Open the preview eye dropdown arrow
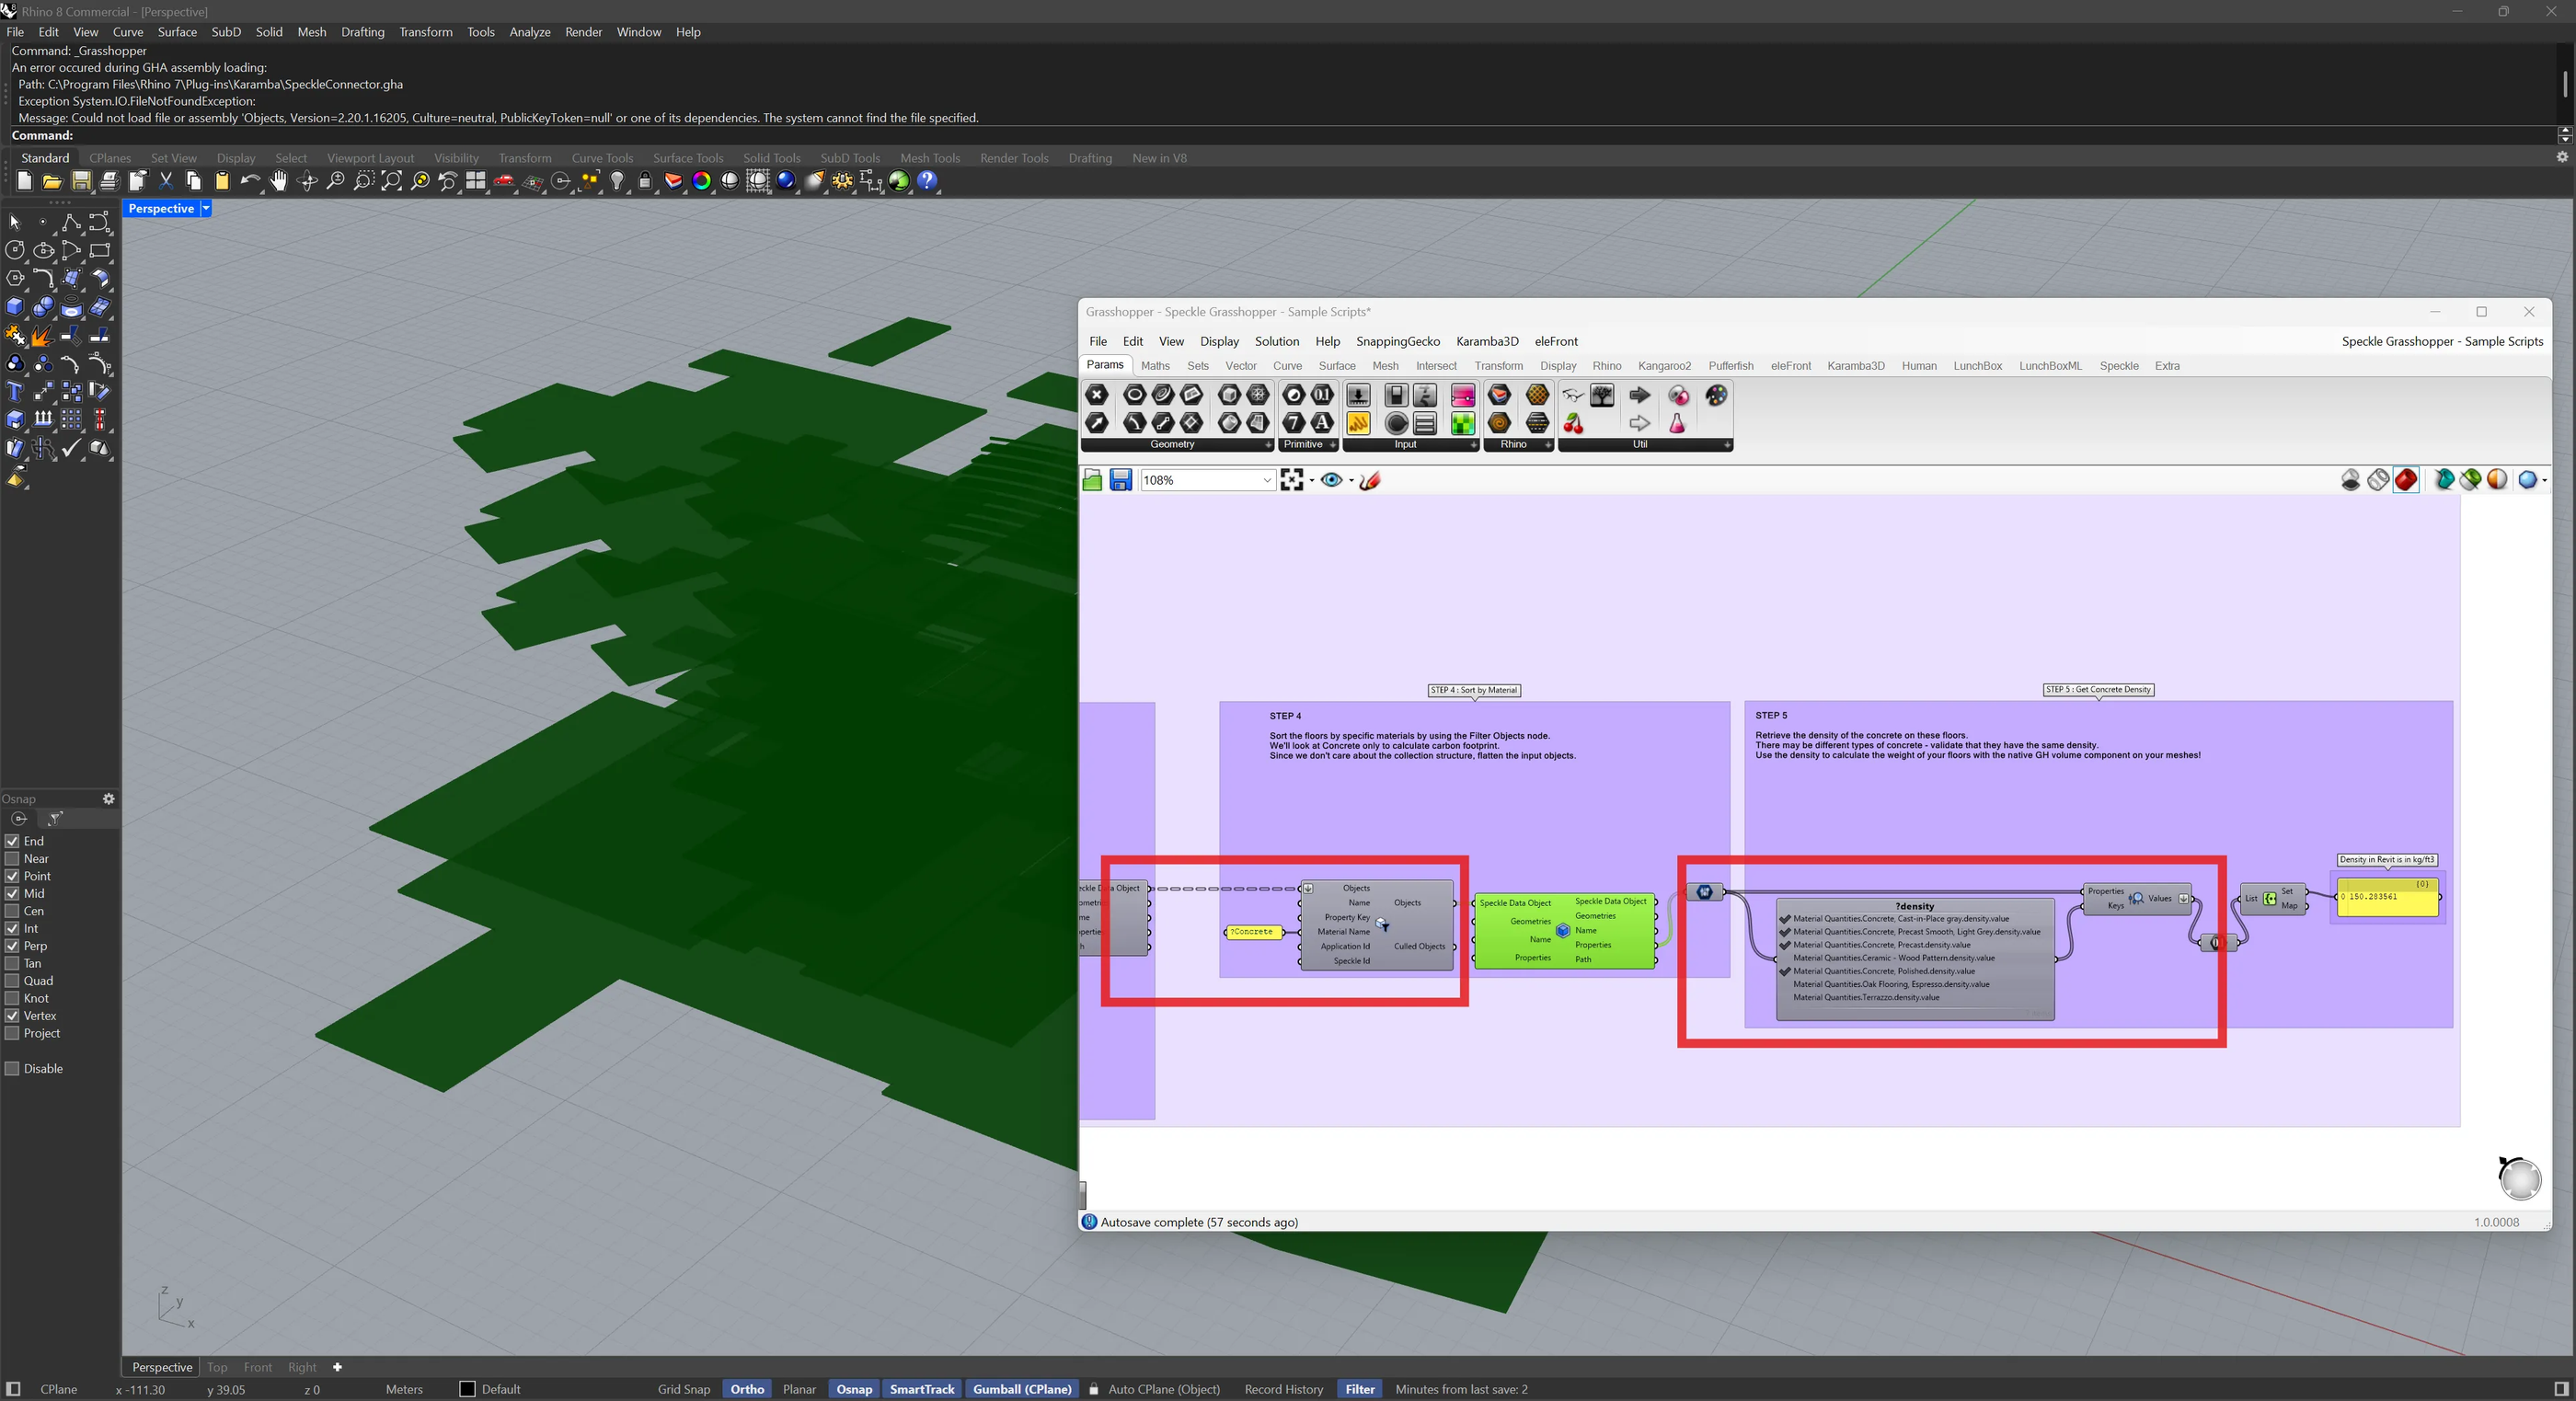 point(1351,481)
